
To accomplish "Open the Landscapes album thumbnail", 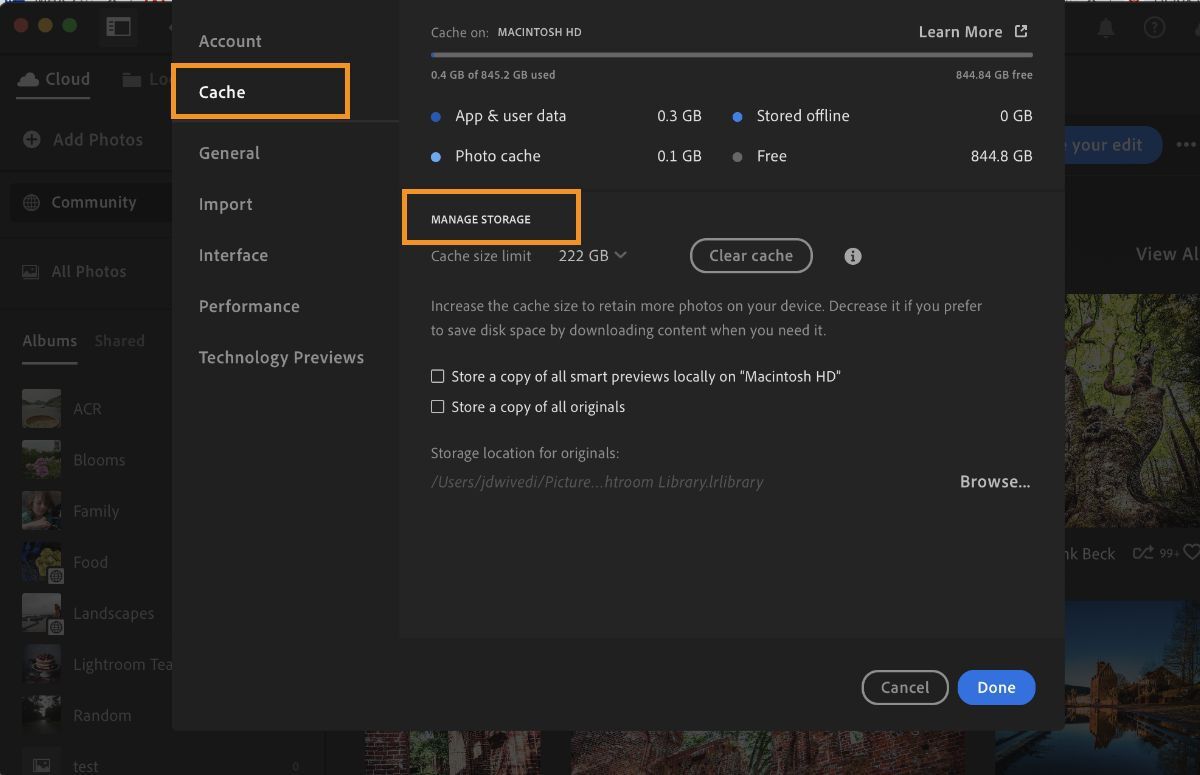I will point(41,613).
